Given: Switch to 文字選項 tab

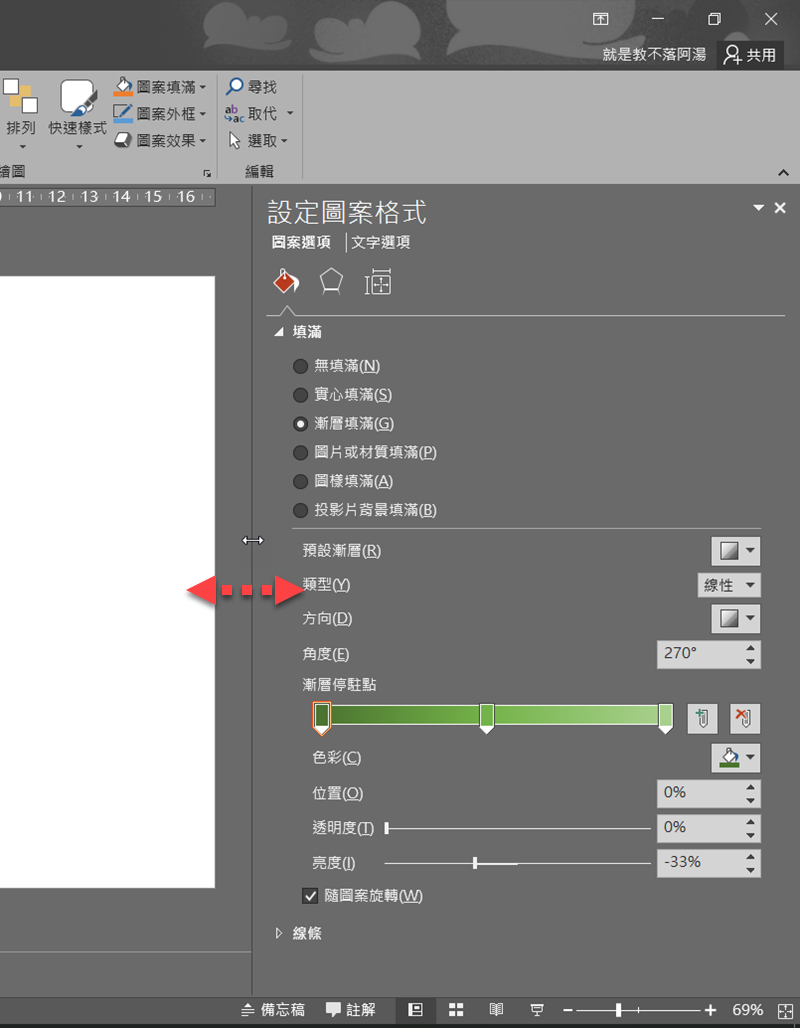Looking at the screenshot, I should click(381, 243).
